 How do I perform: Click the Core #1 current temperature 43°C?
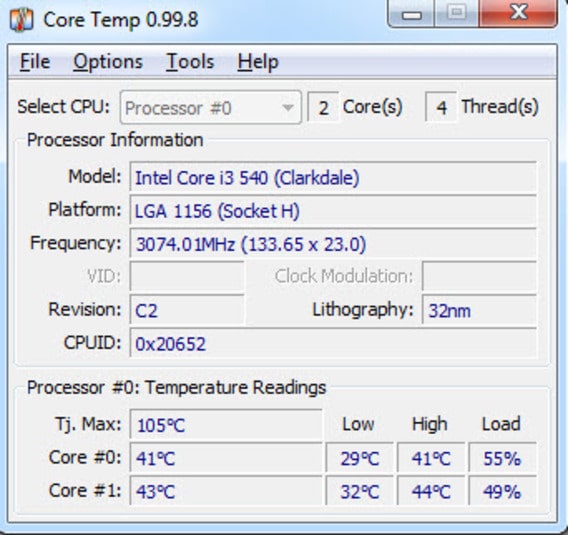pyautogui.click(x=226, y=491)
